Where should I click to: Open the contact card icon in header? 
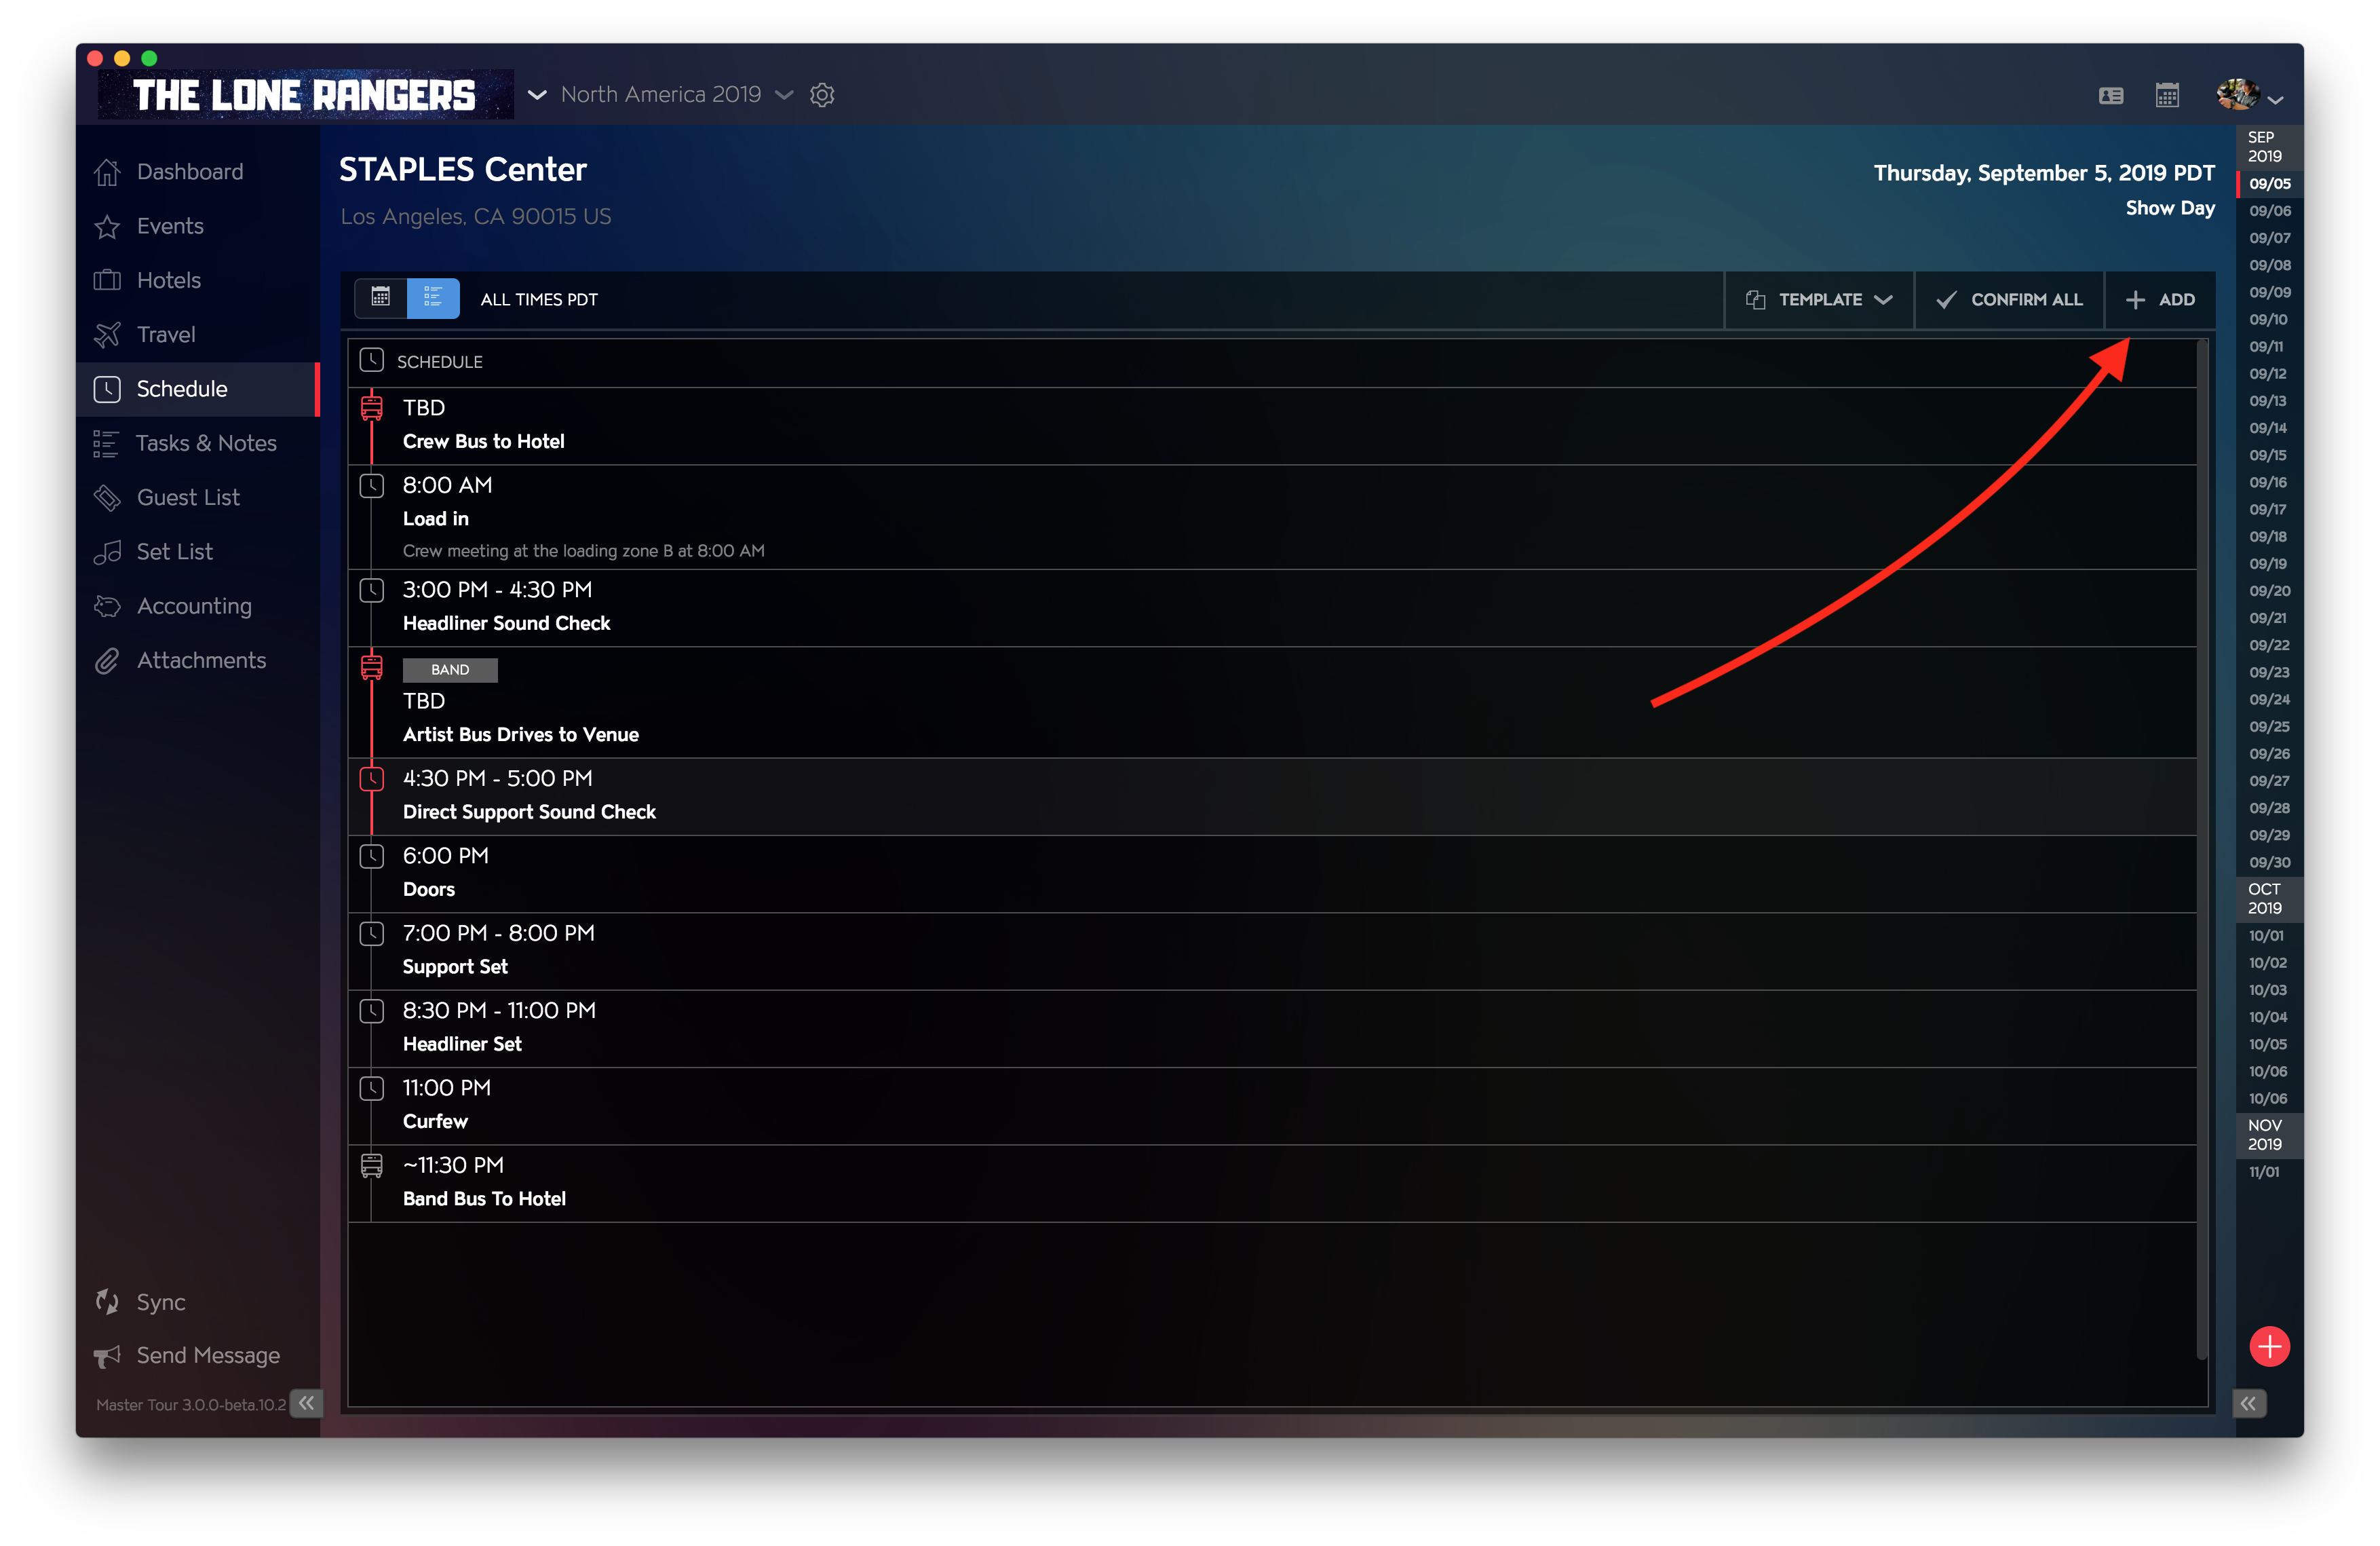2111,96
